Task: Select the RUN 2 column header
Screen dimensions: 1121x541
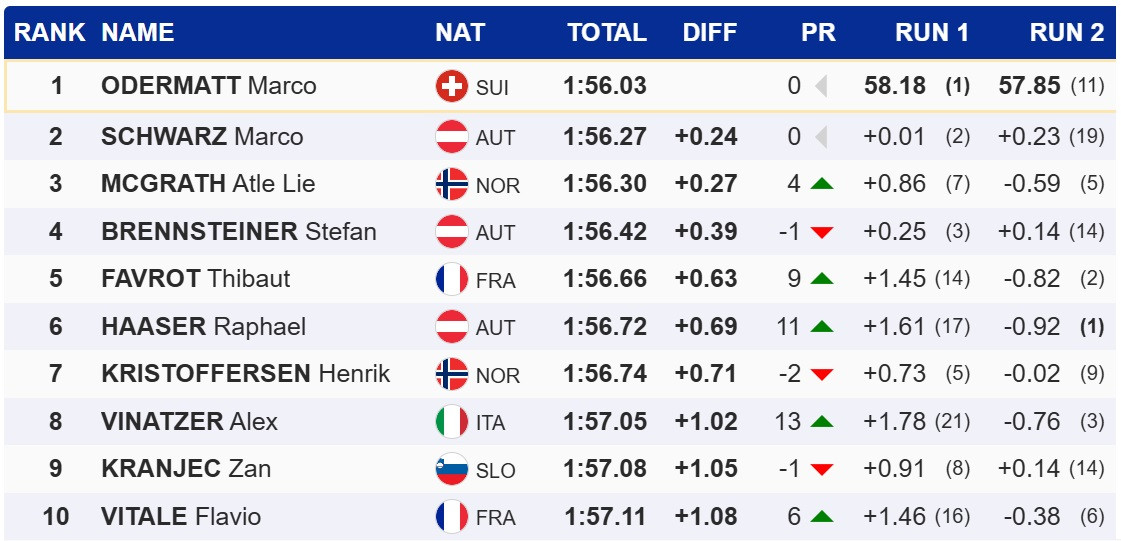Action: pyautogui.click(x=1067, y=33)
